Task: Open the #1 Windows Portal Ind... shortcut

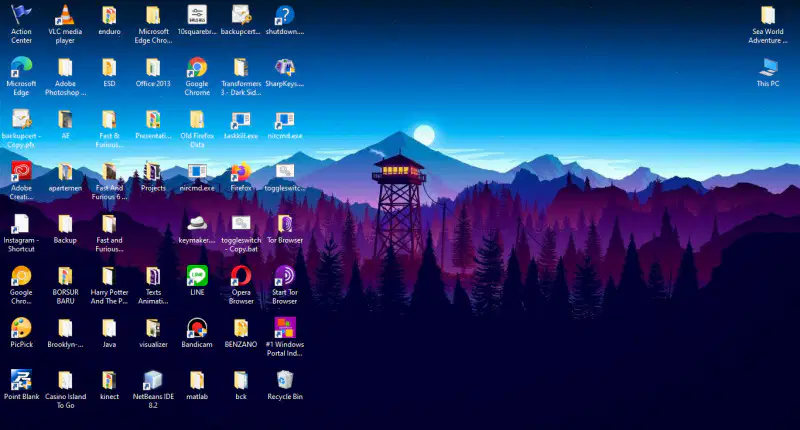Action: click(285, 328)
